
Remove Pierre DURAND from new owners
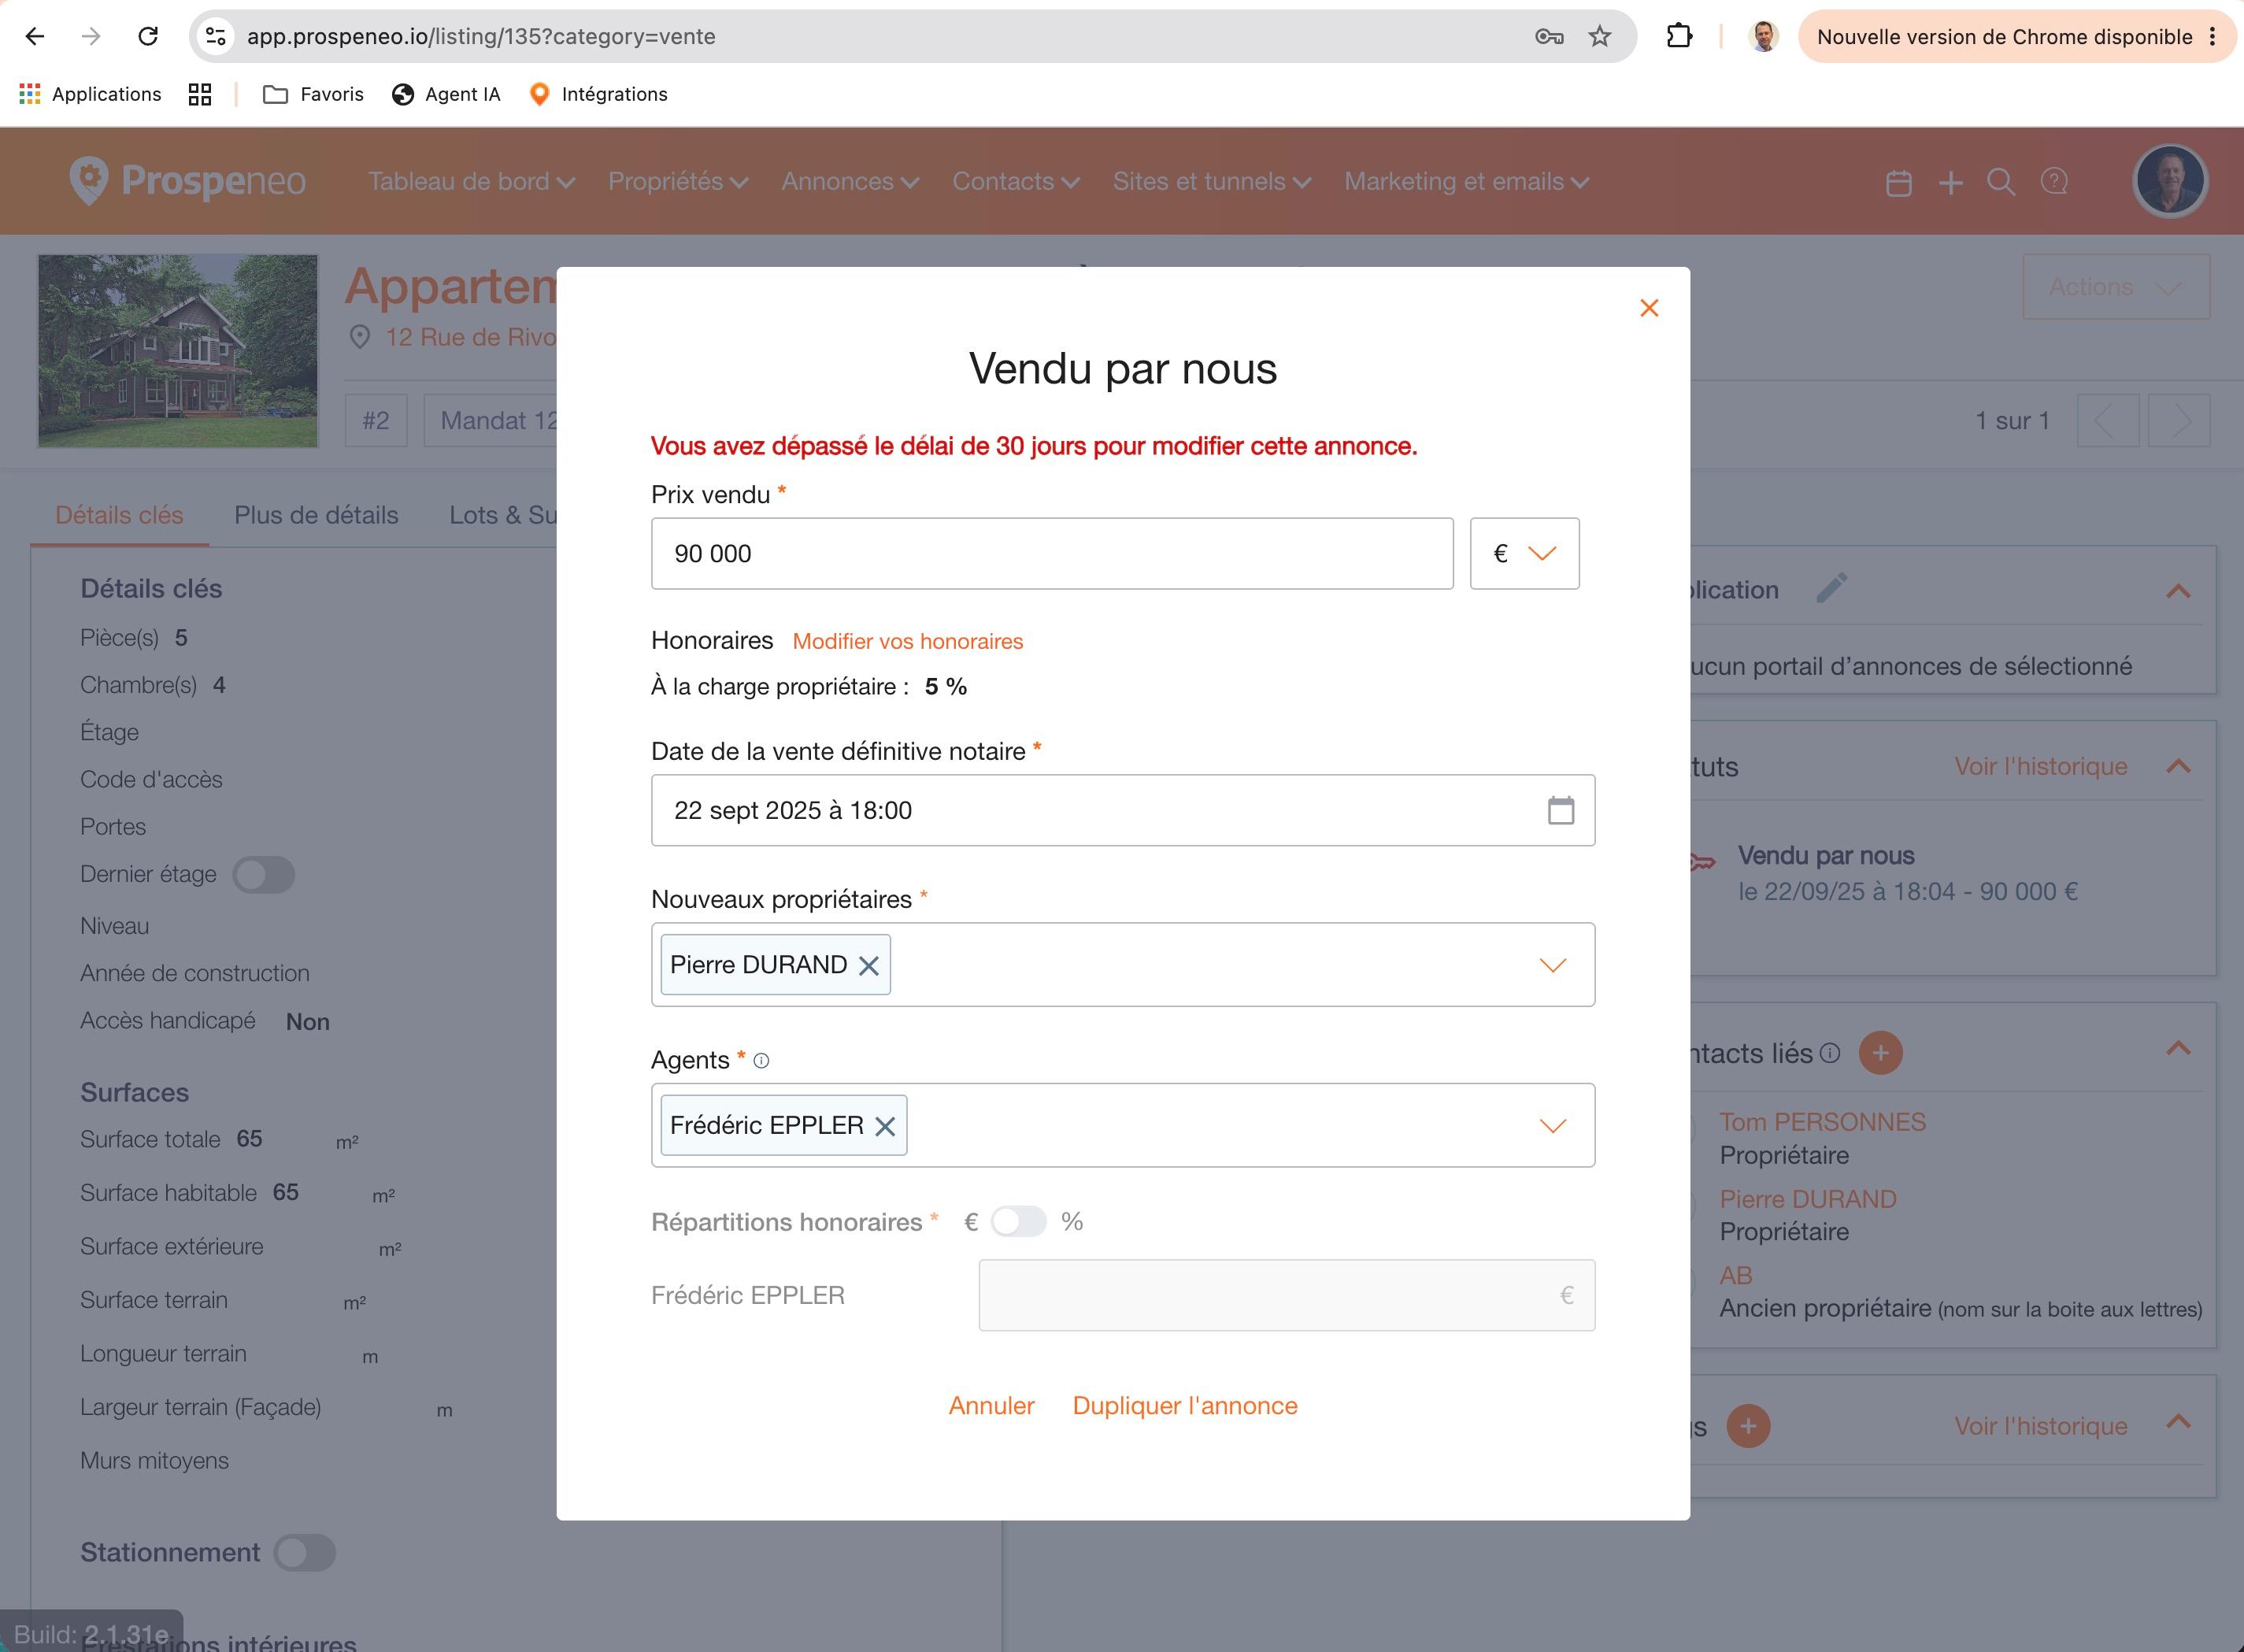869,966
